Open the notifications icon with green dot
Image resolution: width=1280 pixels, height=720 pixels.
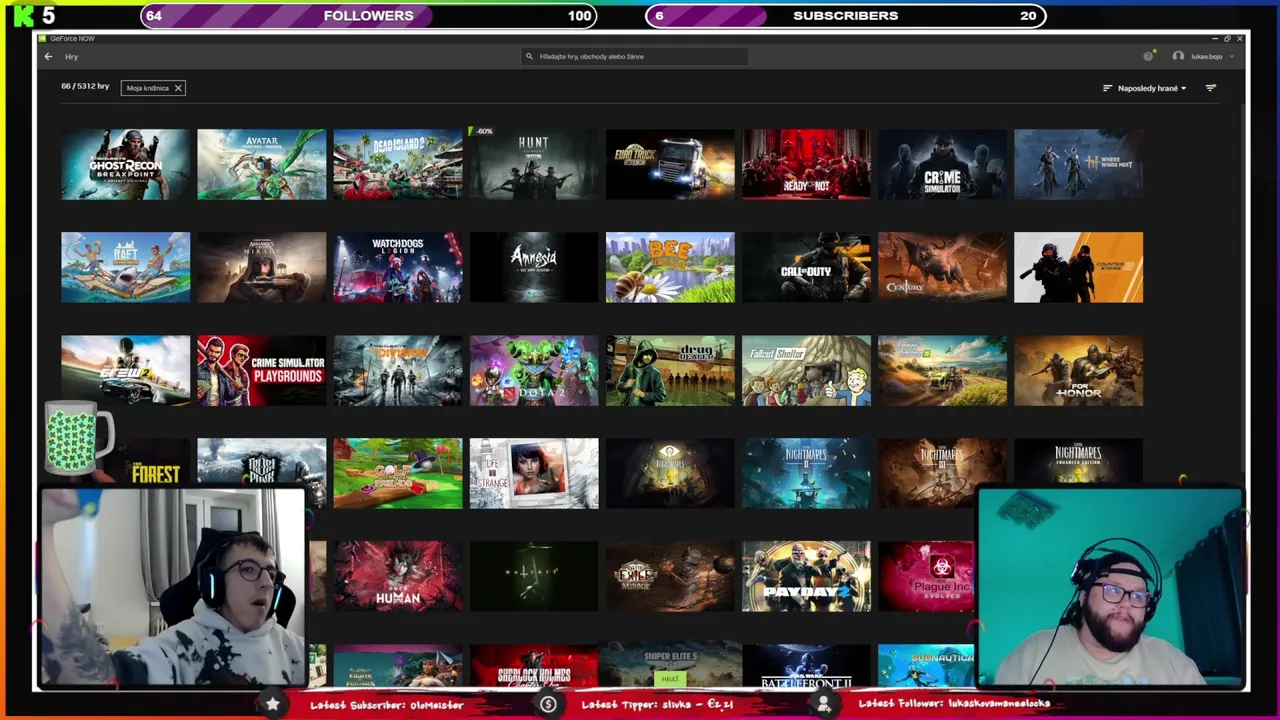coord(1149,56)
